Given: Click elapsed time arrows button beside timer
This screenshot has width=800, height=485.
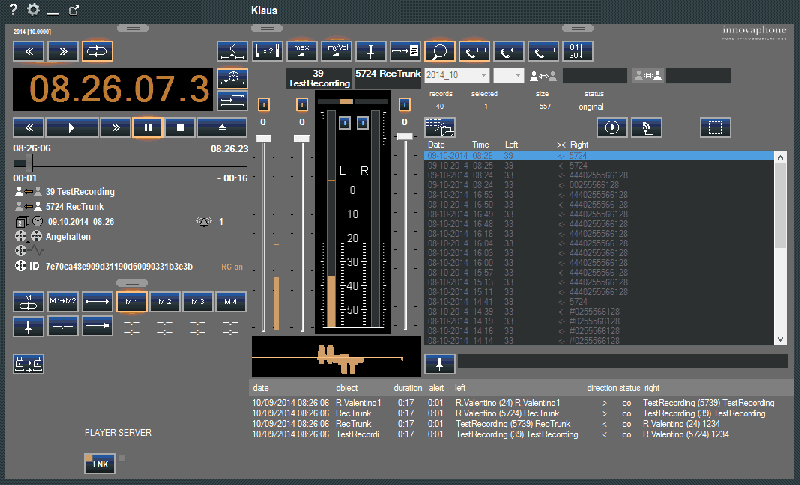Looking at the screenshot, I should (233, 101).
